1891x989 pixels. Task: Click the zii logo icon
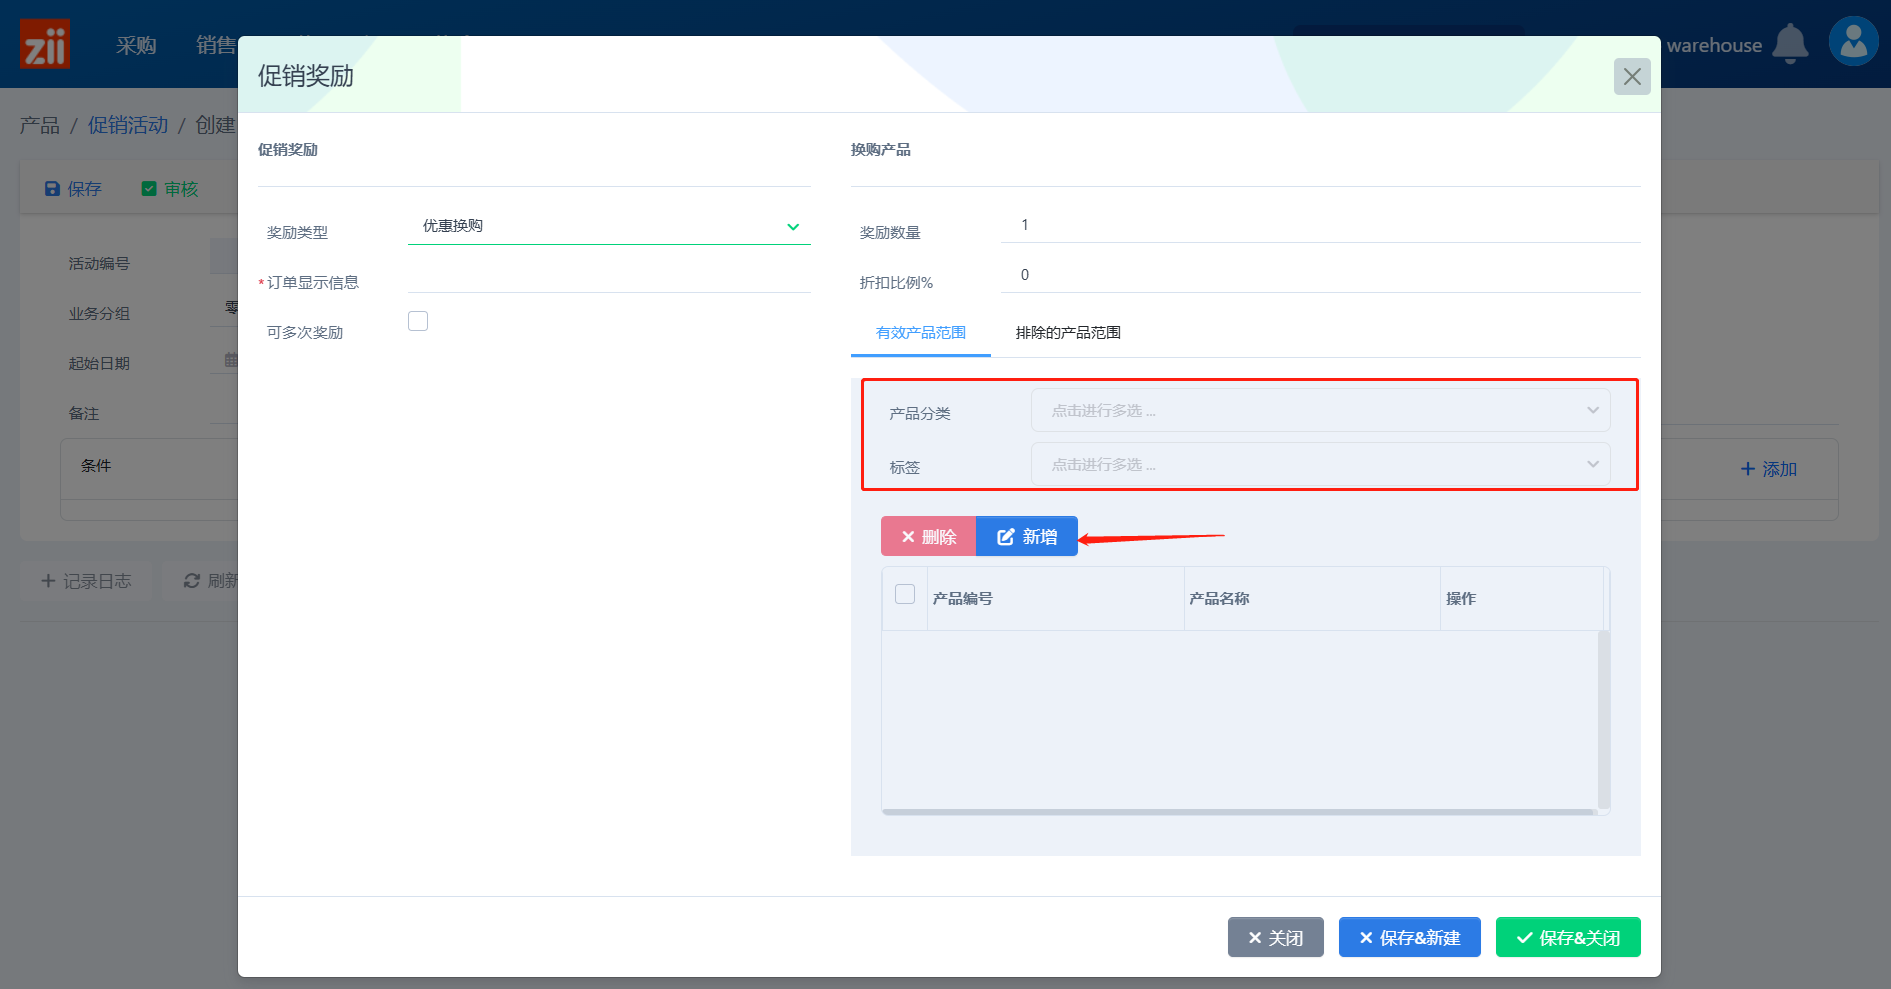[x=45, y=44]
